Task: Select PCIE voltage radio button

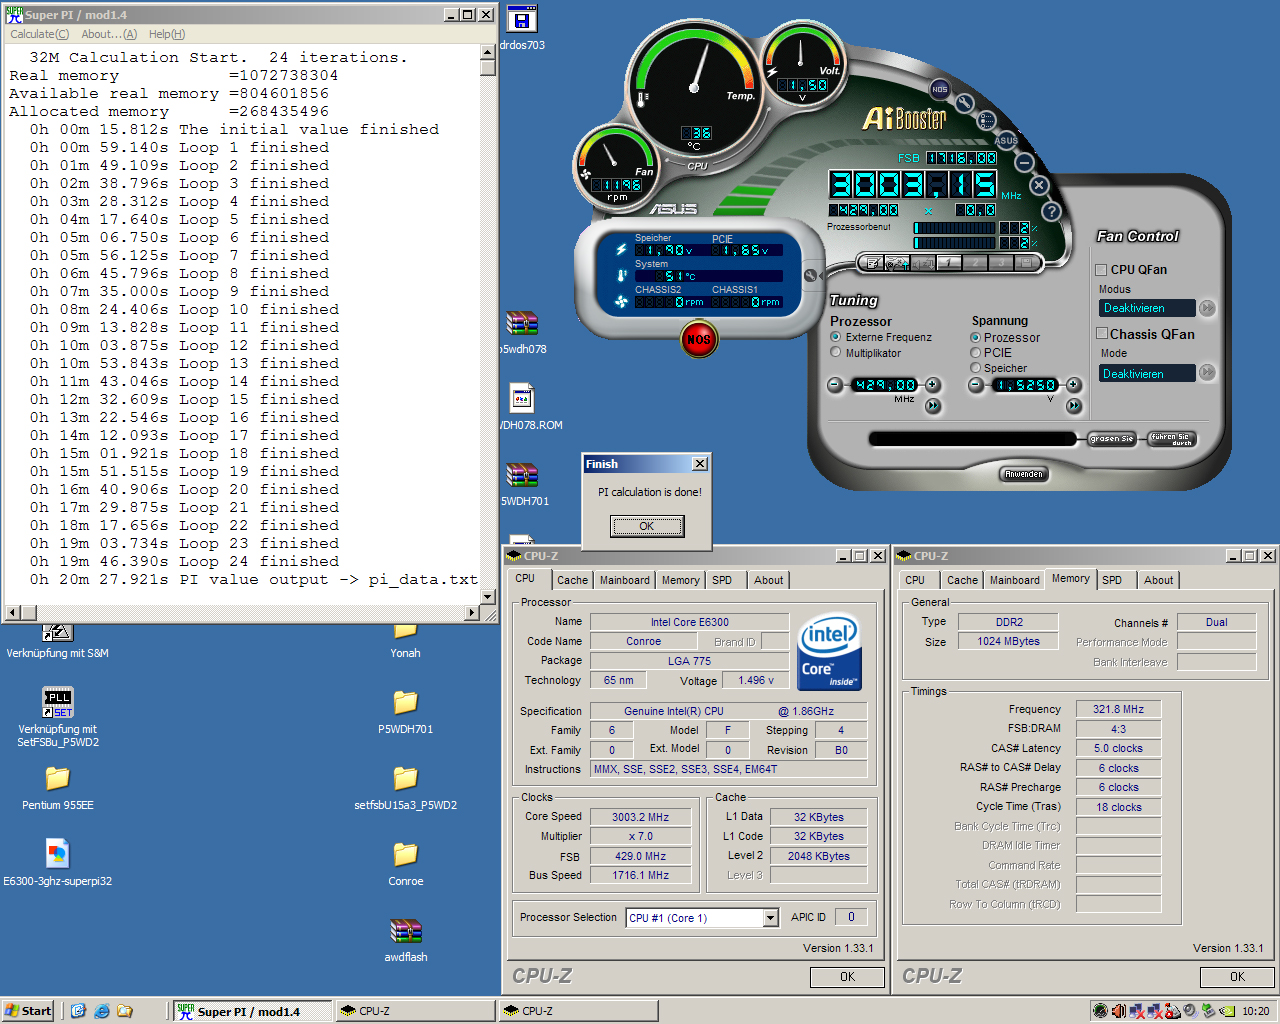Action: (x=975, y=353)
